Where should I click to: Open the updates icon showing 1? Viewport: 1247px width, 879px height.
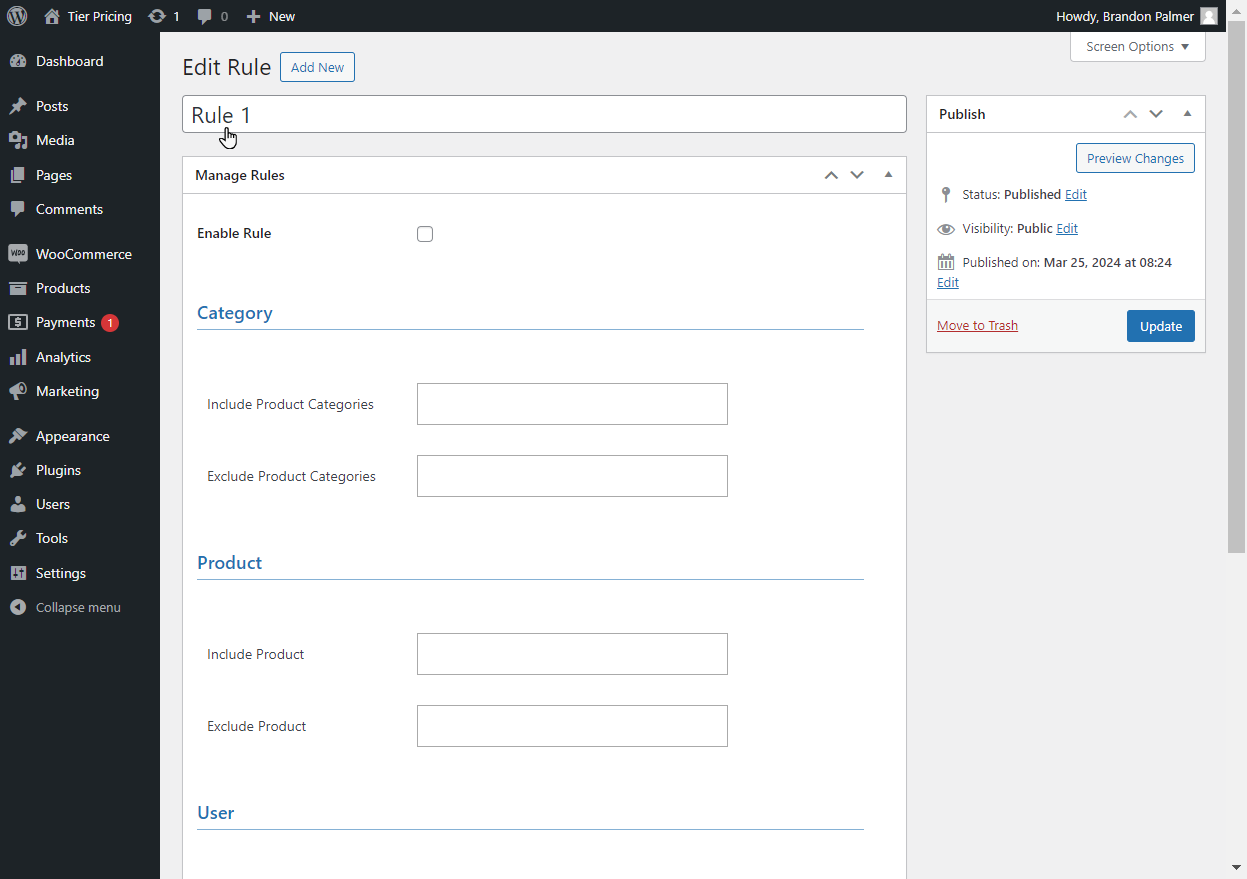click(157, 16)
